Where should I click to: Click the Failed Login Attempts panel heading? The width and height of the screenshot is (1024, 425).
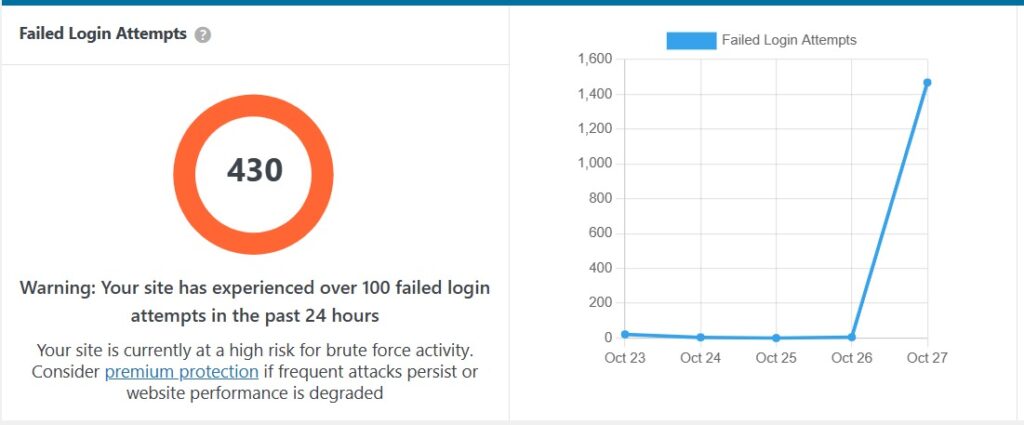click(103, 34)
